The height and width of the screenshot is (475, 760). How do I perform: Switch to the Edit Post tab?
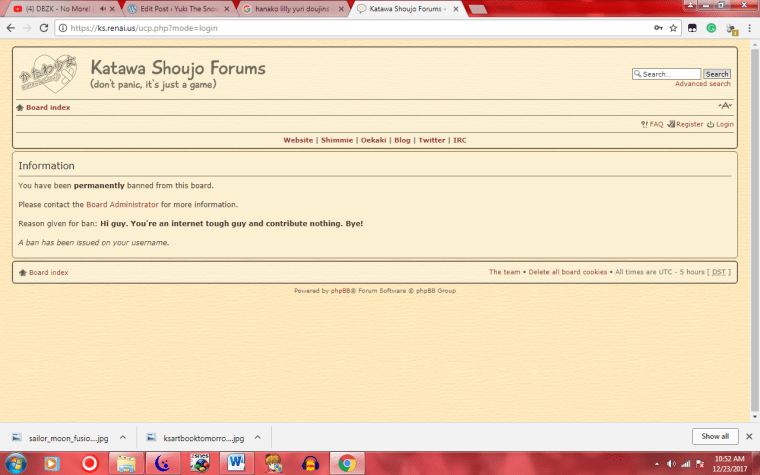point(174,9)
